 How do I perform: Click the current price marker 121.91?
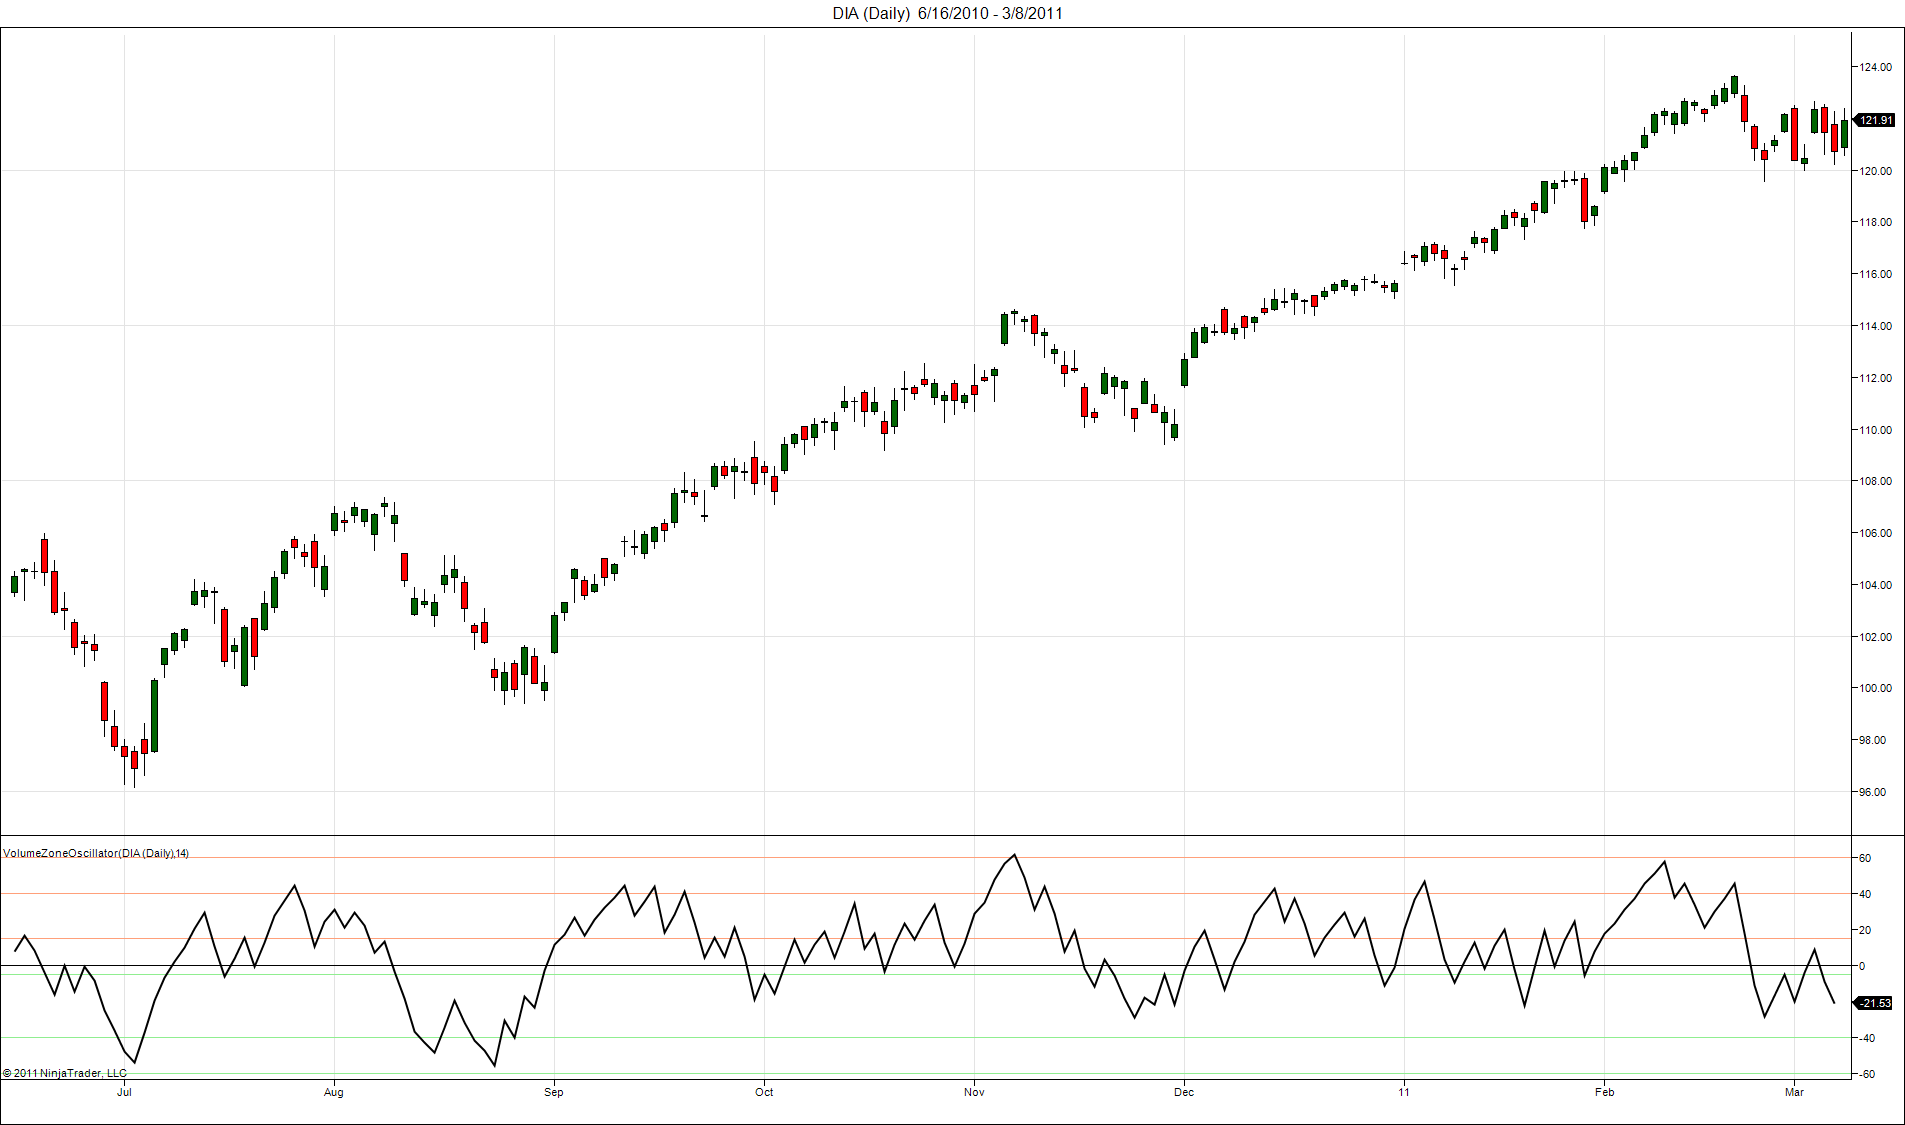pyautogui.click(x=1874, y=120)
